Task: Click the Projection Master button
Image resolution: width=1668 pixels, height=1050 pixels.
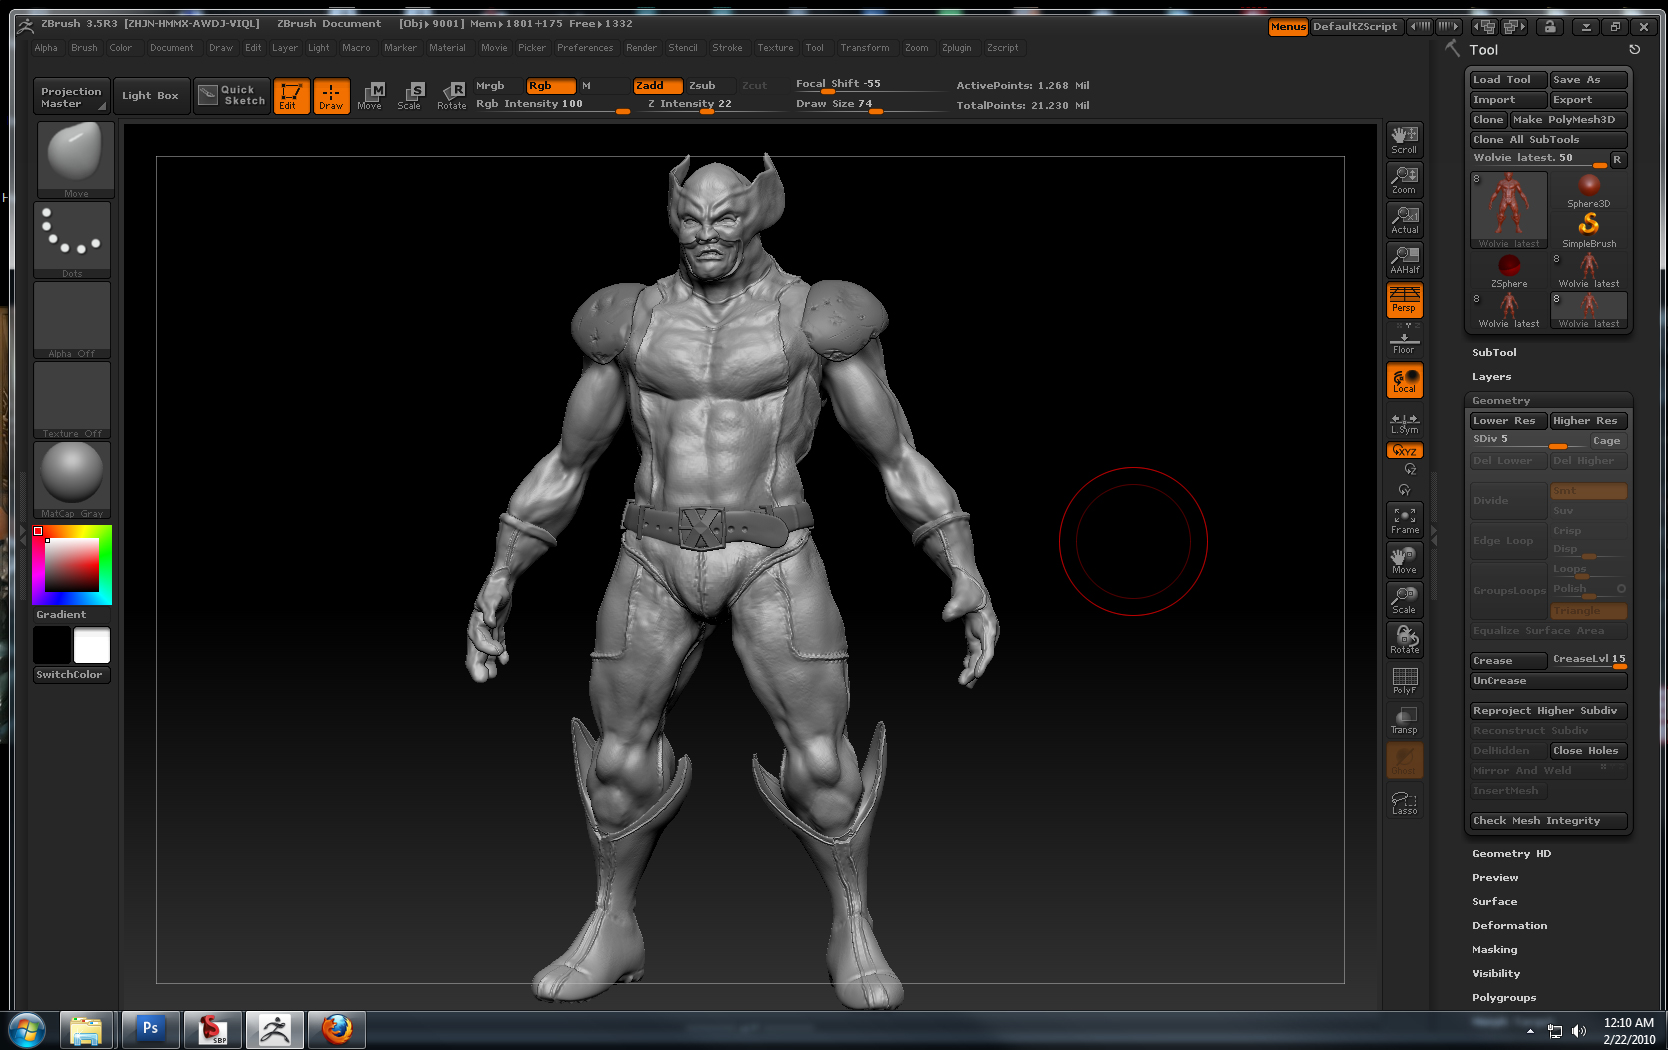Action: pyautogui.click(x=71, y=97)
